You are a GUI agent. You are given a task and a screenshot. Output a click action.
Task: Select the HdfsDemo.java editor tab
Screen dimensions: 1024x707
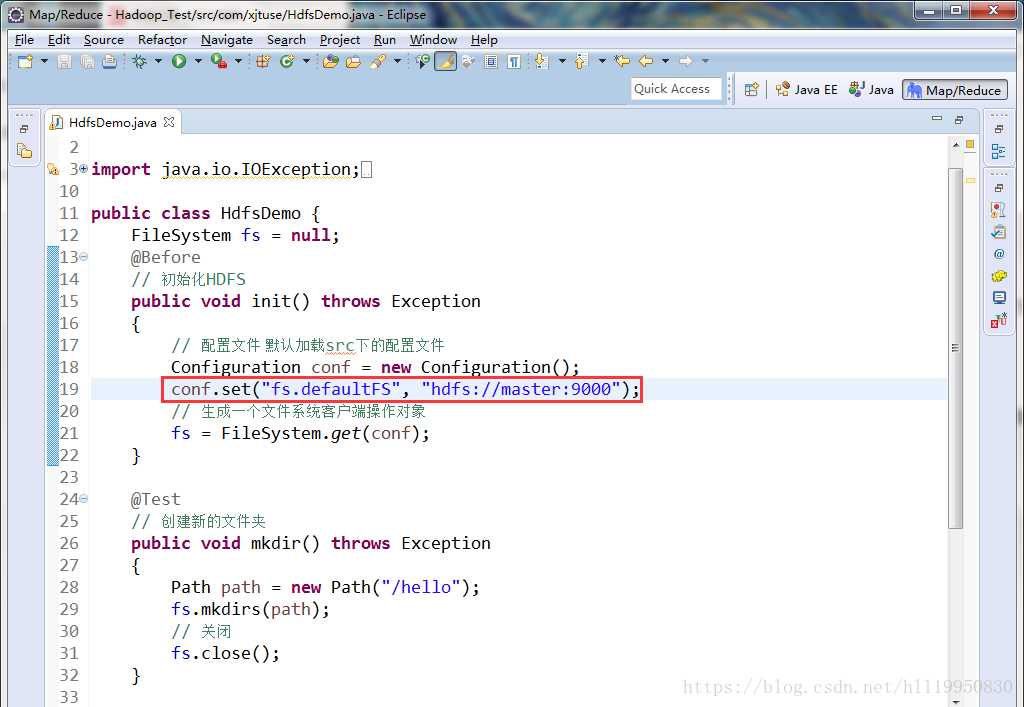112,123
